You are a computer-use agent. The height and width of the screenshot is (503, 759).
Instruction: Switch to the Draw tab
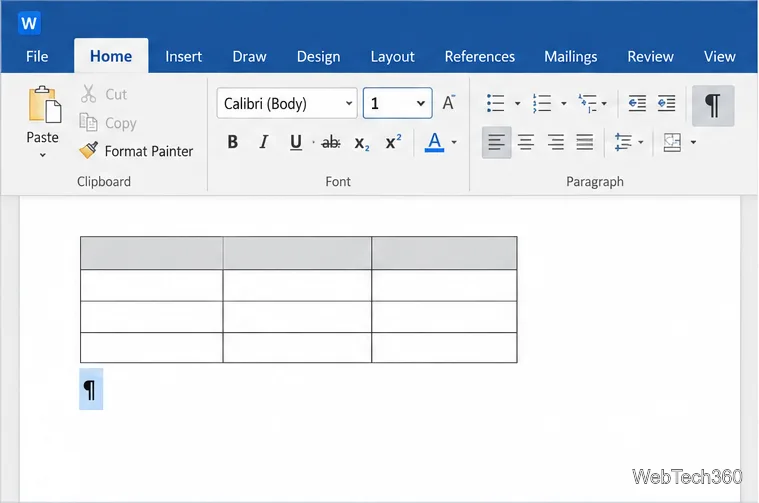click(x=249, y=57)
